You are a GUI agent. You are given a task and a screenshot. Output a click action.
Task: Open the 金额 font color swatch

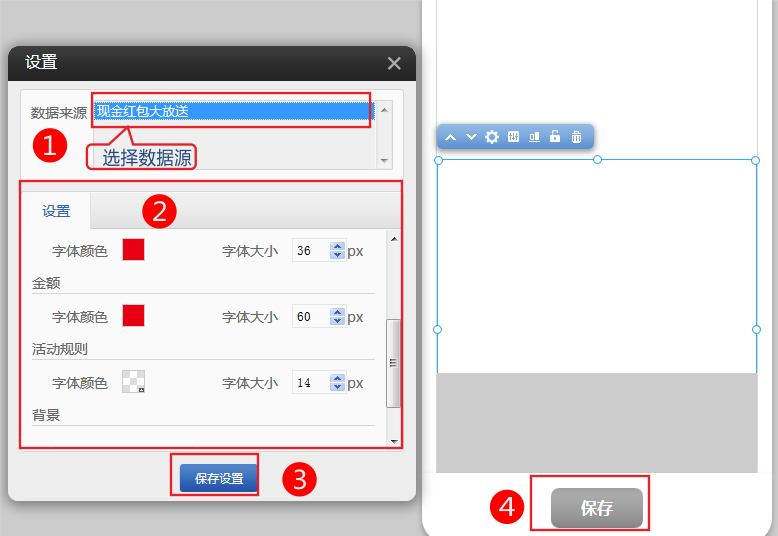(x=133, y=316)
